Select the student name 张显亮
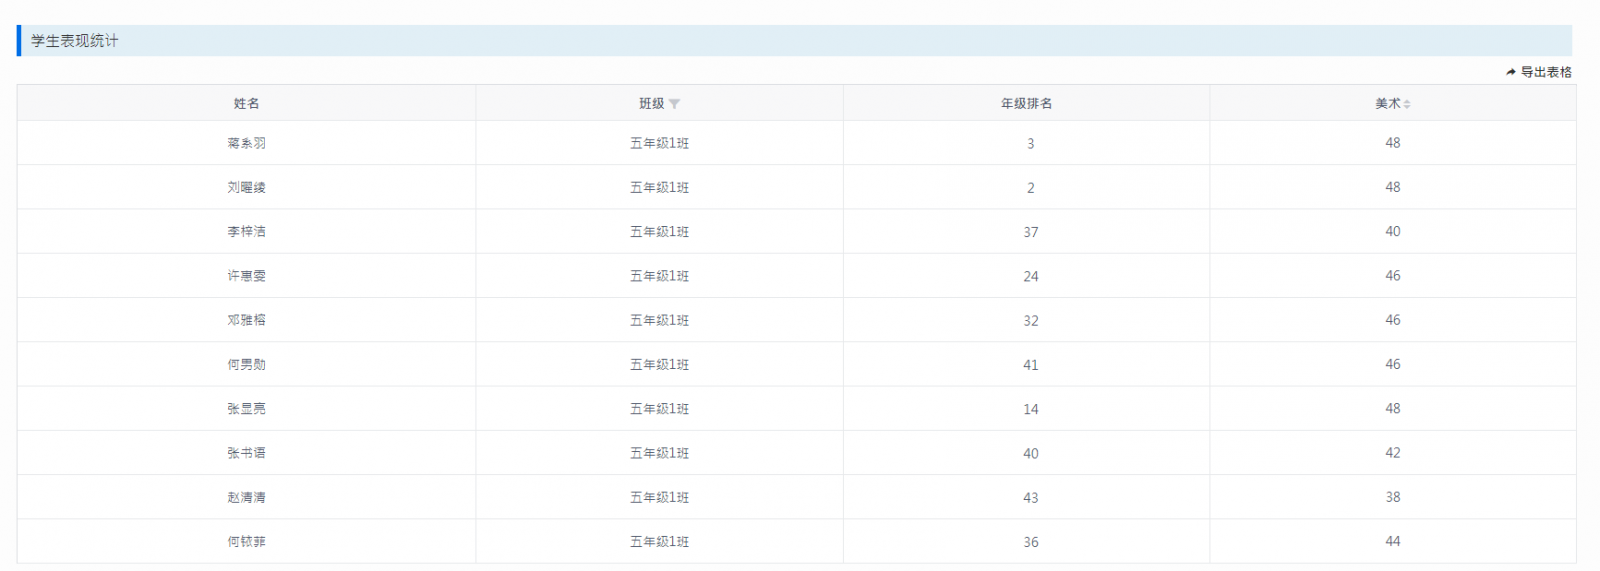Image resolution: width=1600 pixels, height=571 pixels. click(x=246, y=409)
